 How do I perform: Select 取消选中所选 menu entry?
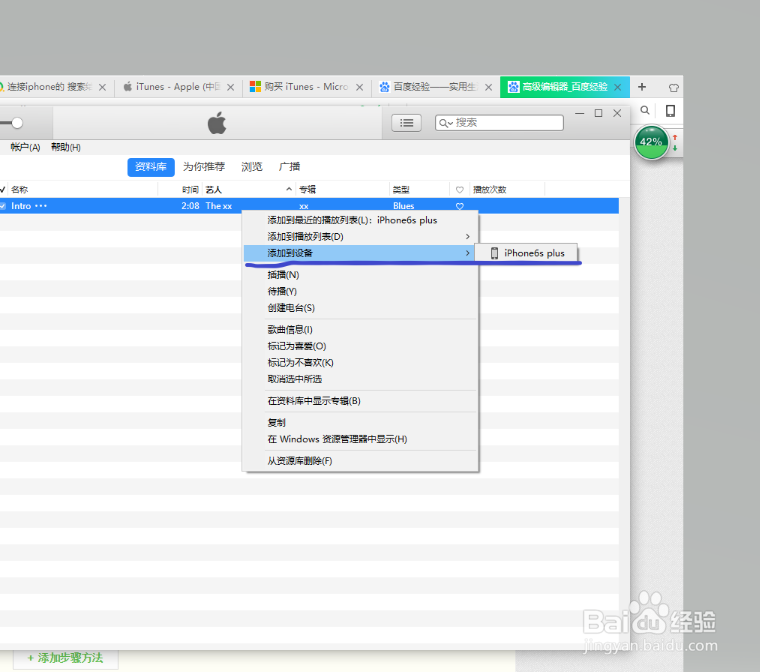click(360, 379)
